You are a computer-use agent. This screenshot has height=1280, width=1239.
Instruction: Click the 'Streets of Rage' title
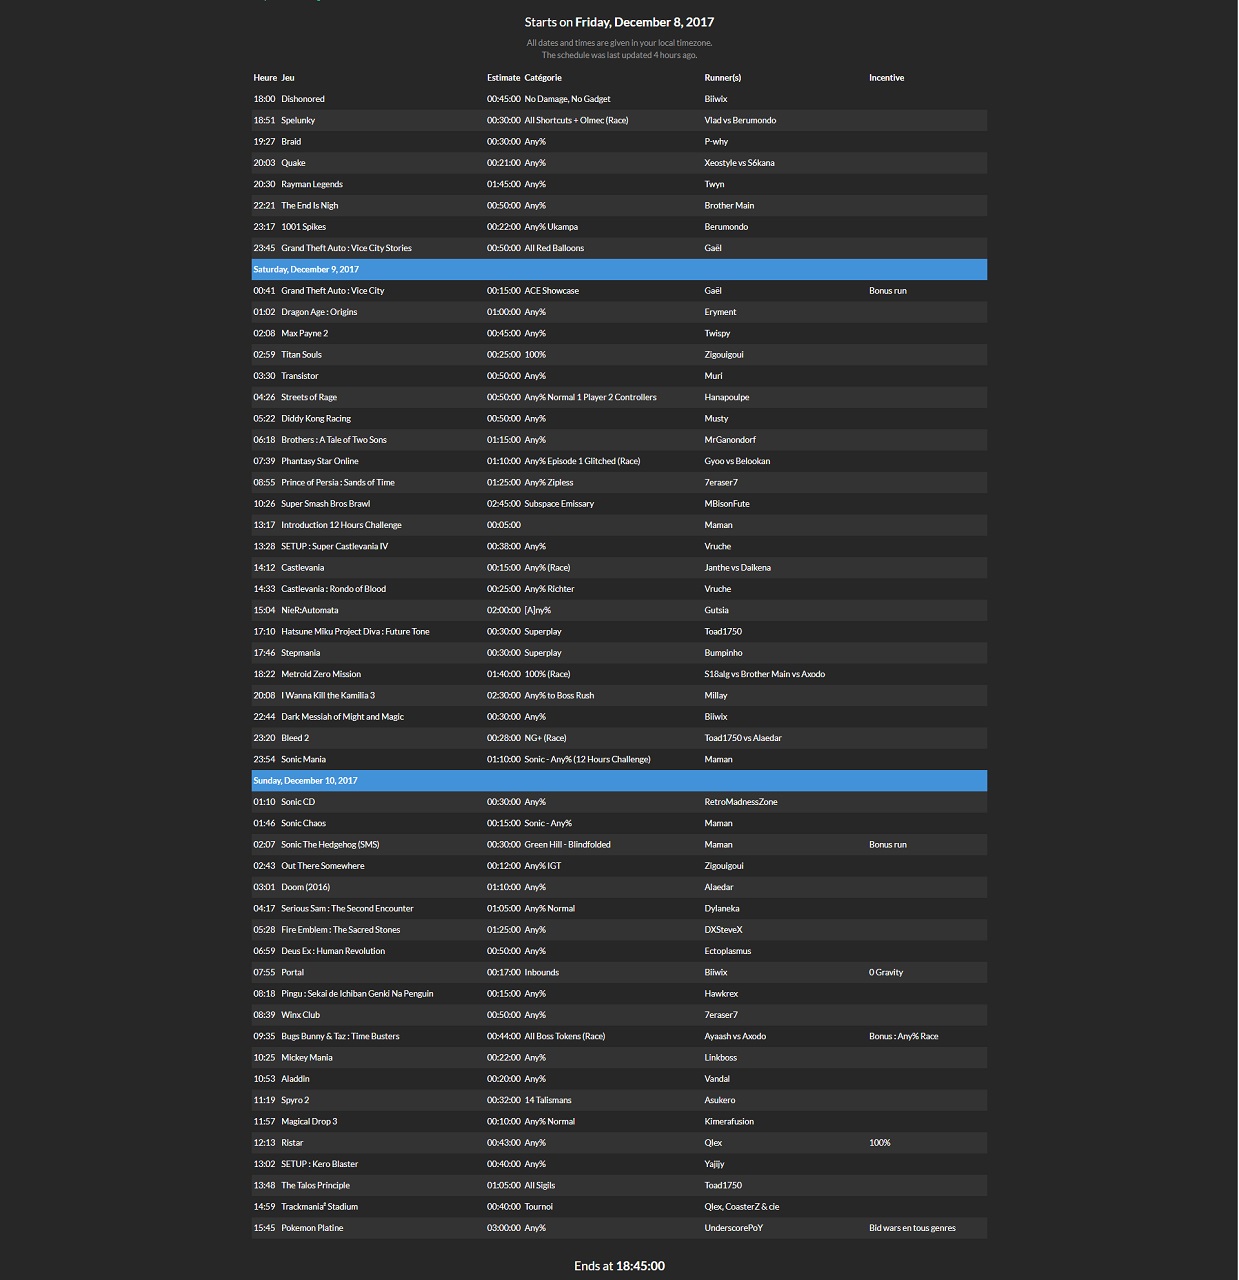pos(309,398)
